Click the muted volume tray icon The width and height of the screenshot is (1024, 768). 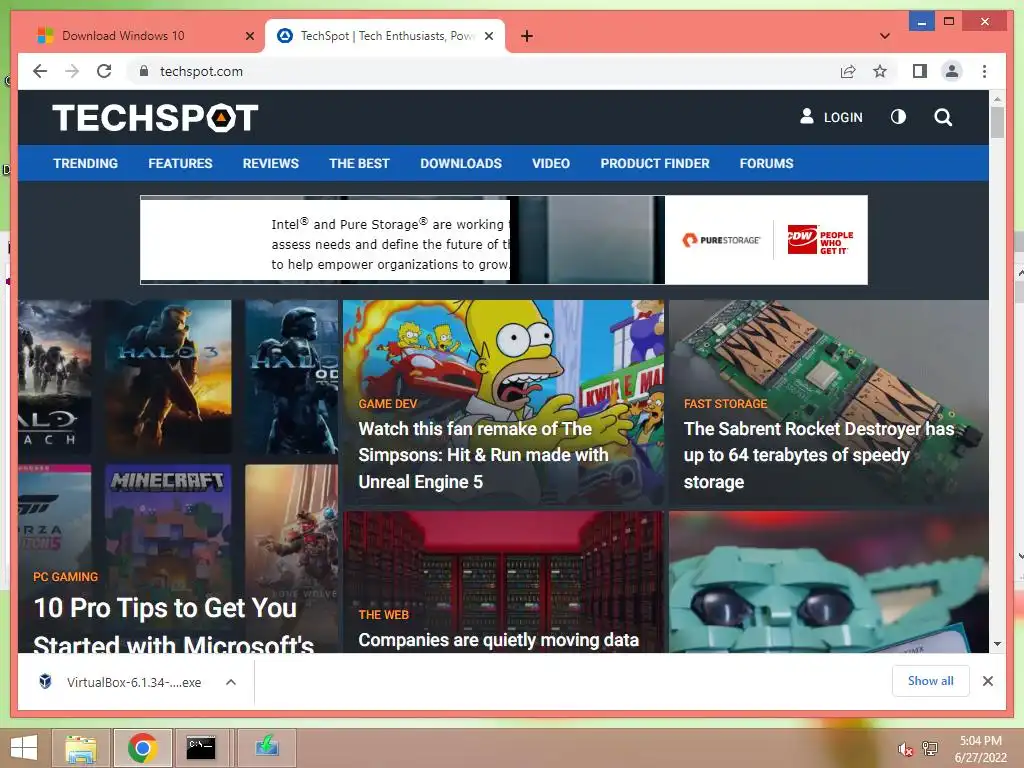pyautogui.click(x=905, y=749)
